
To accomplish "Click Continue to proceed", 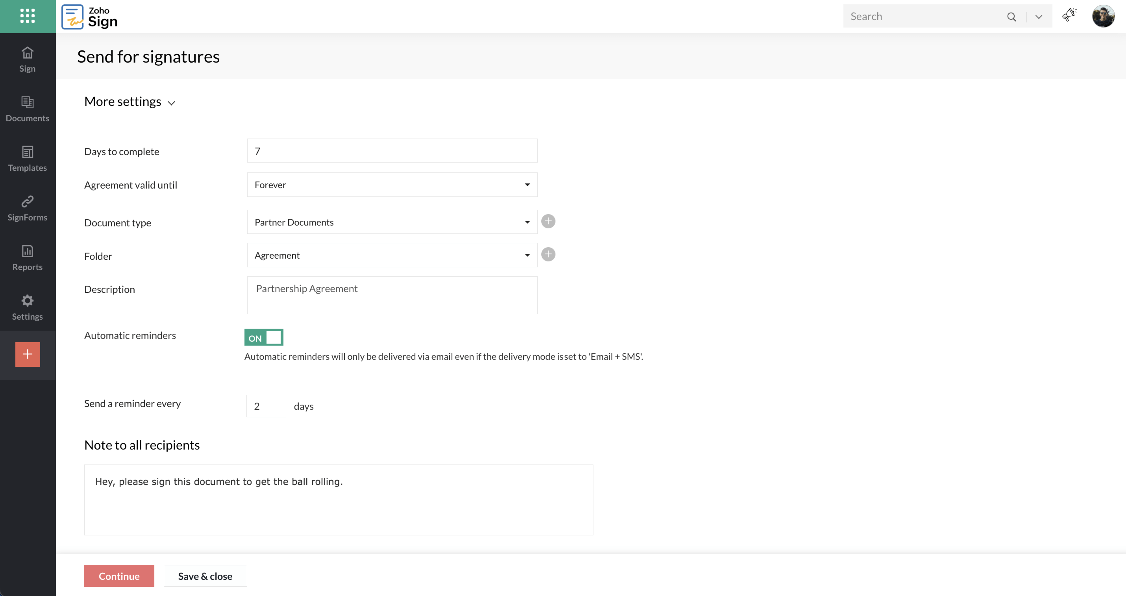I will point(119,576).
